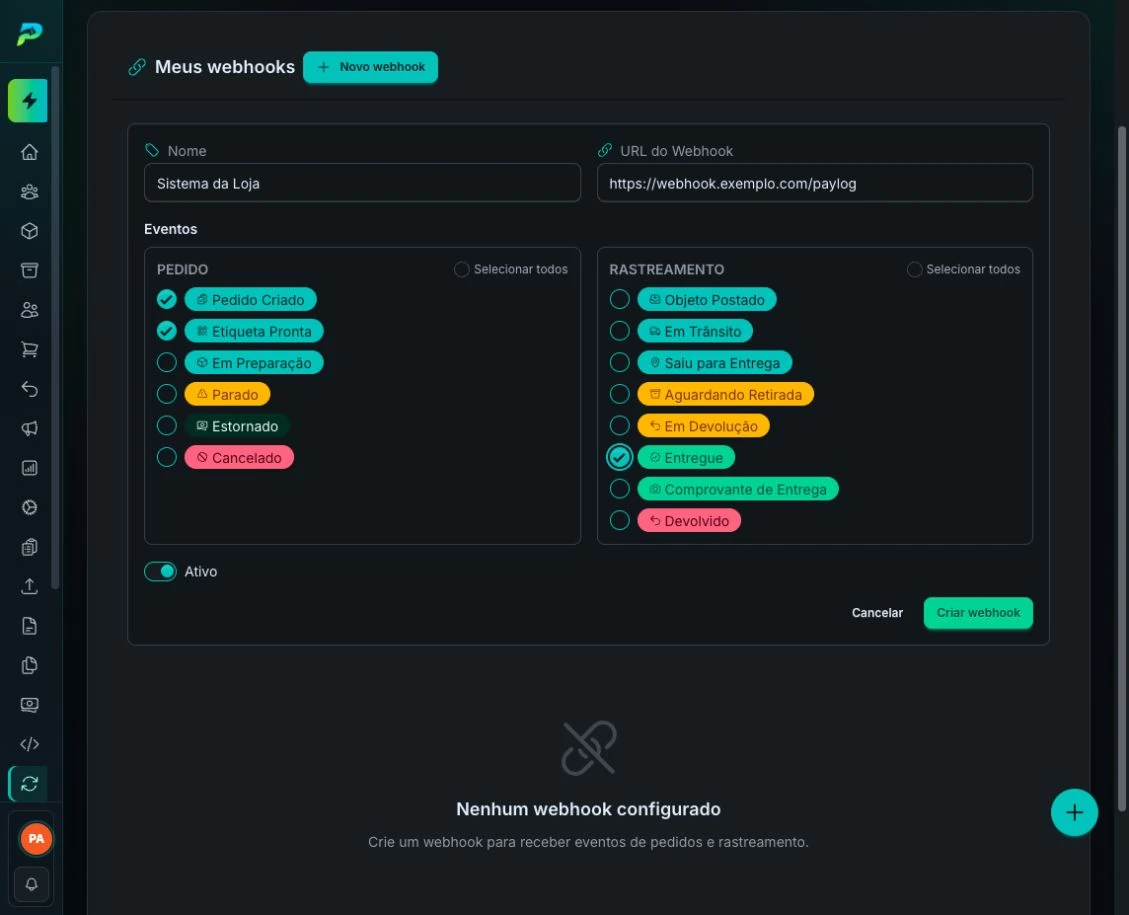Uncheck the Pedido Criado event
The image size is (1129, 915).
click(167, 299)
